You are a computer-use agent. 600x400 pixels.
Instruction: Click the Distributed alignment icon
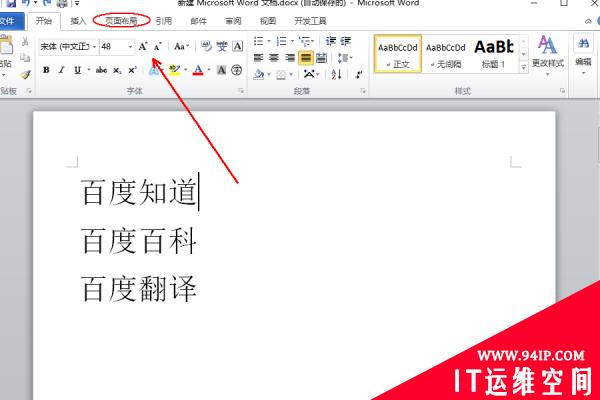(321, 58)
